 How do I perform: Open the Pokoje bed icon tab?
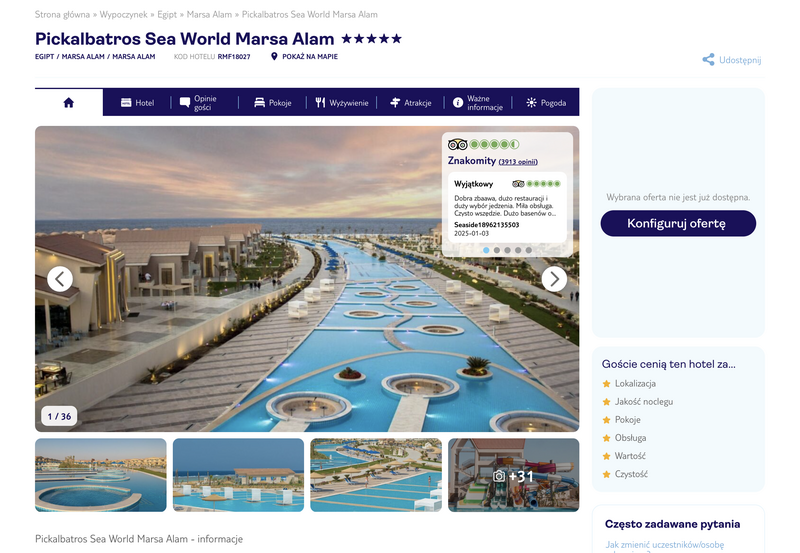click(273, 103)
